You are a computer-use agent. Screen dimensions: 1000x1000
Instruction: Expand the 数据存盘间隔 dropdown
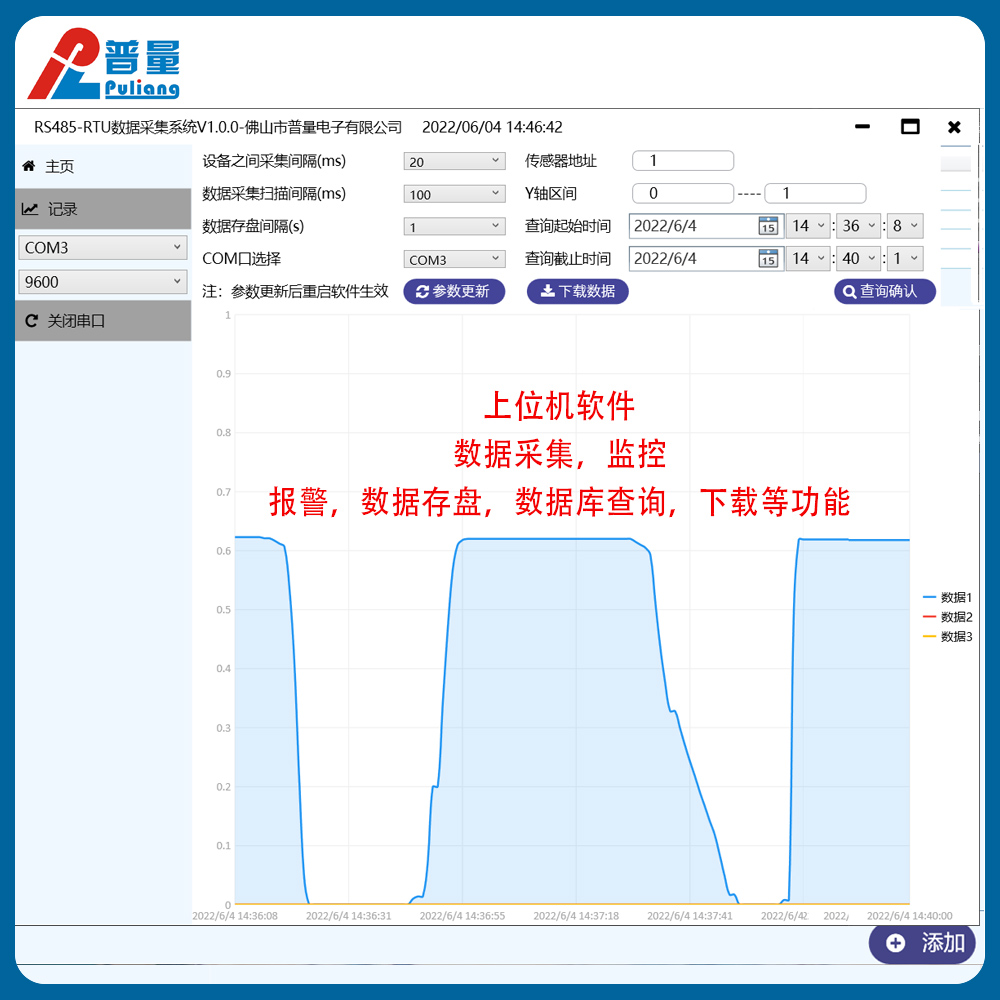point(454,226)
